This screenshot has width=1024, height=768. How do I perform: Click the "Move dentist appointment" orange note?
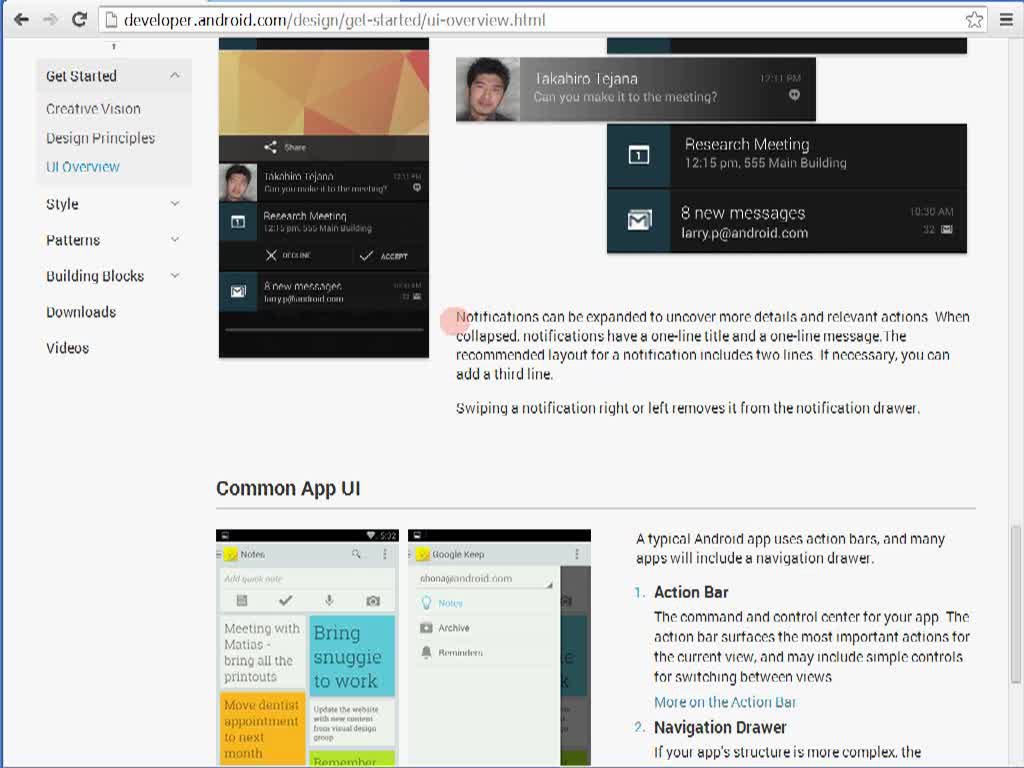click(263, 728)
